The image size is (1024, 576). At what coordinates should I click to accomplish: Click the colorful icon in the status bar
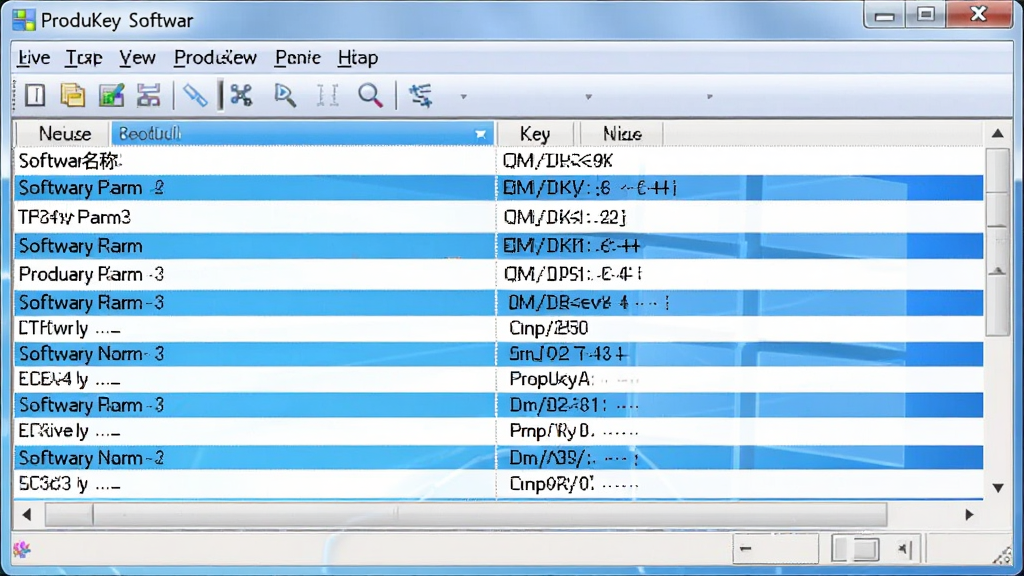22,549
